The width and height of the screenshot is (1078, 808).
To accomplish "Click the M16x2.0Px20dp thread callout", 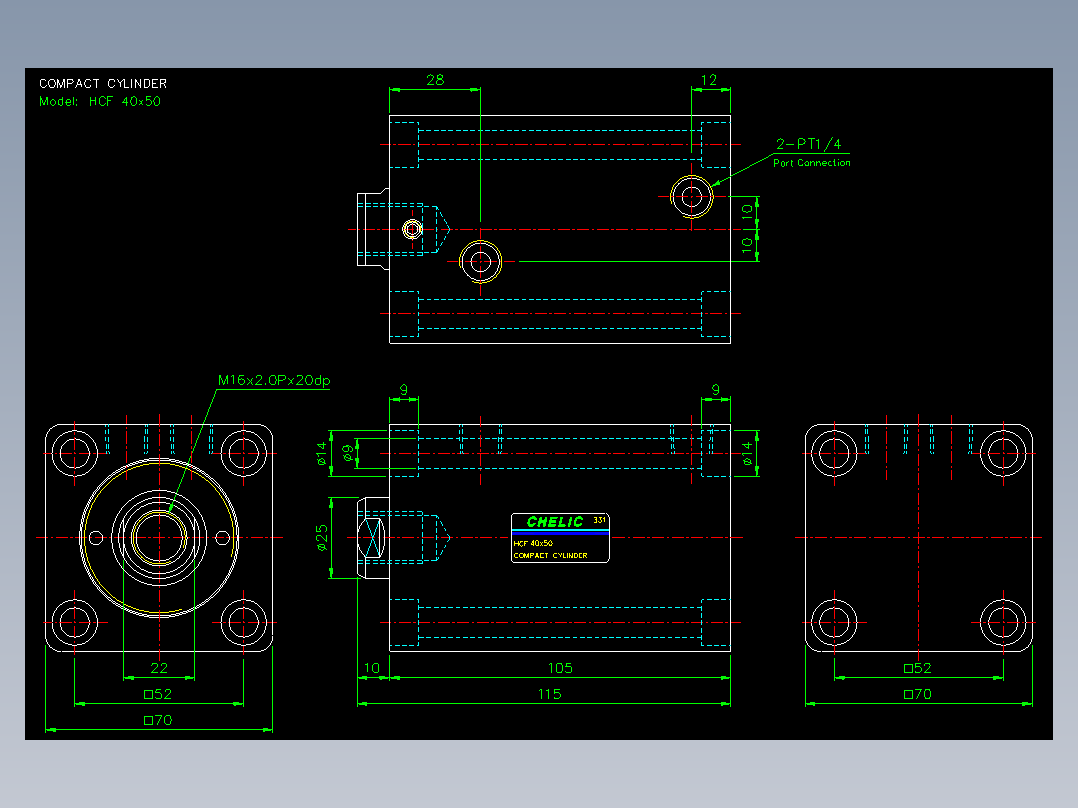I will pyautogui.click(x=274, y=380).
